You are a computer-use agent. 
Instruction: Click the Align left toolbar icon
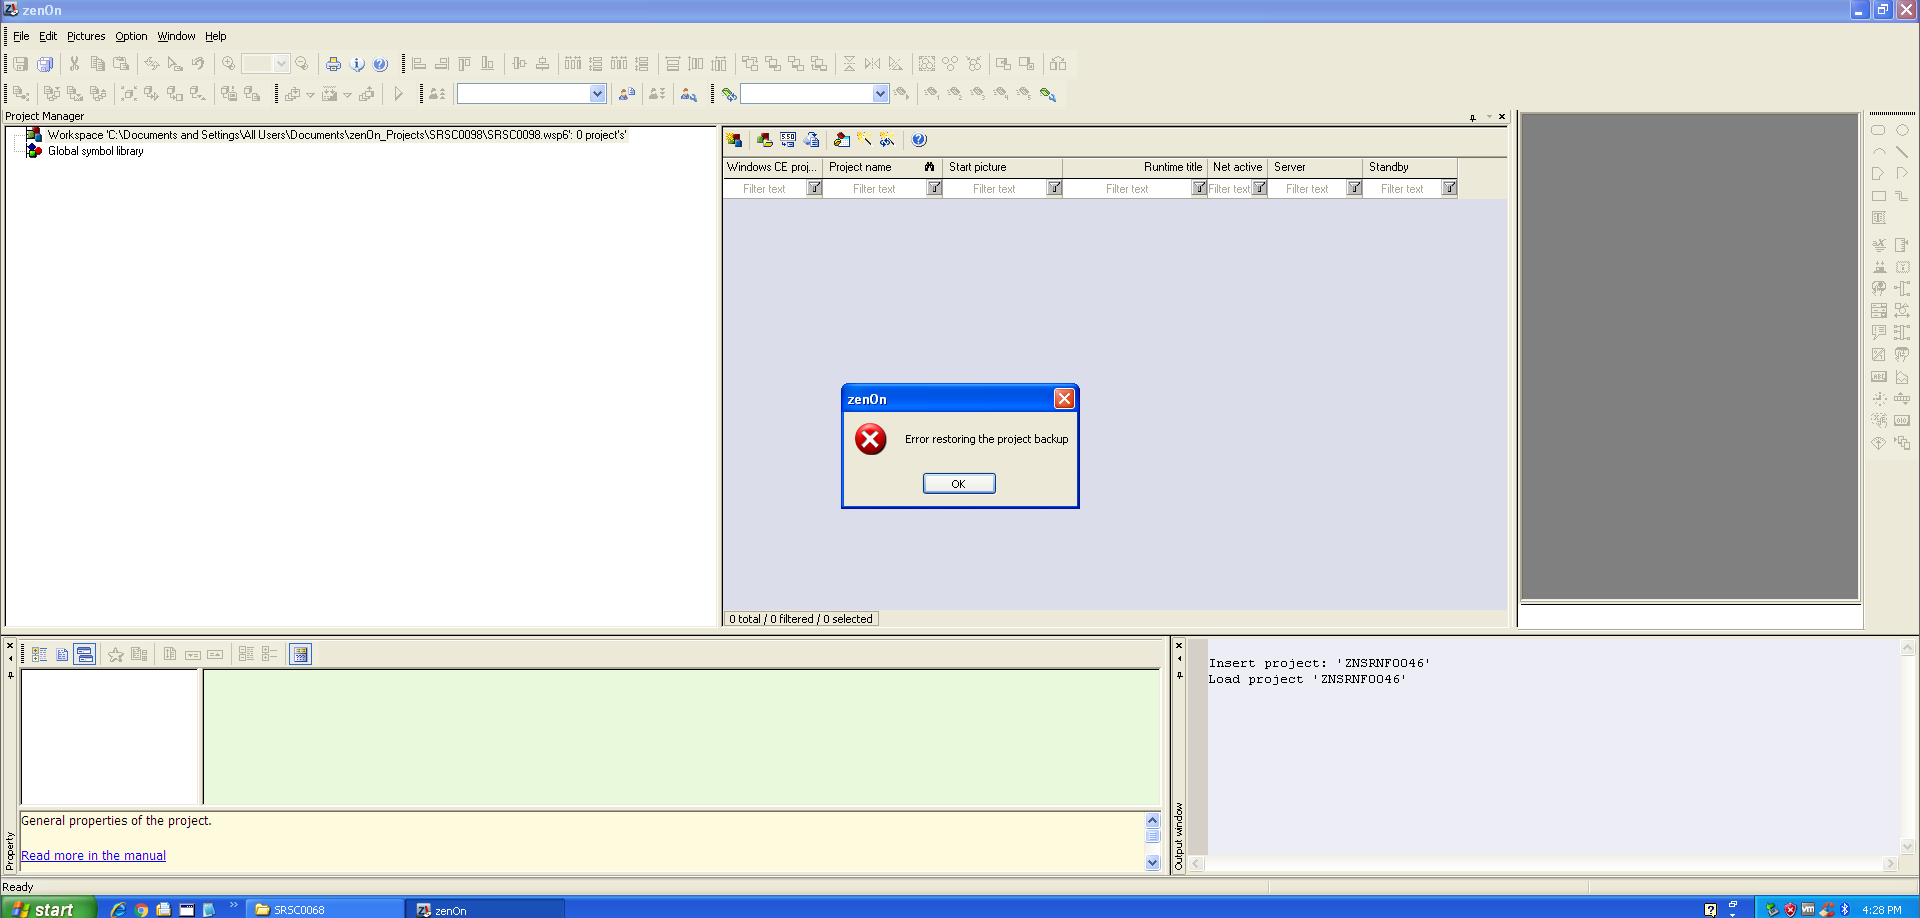pyautogui.click(x=419, y=64)
